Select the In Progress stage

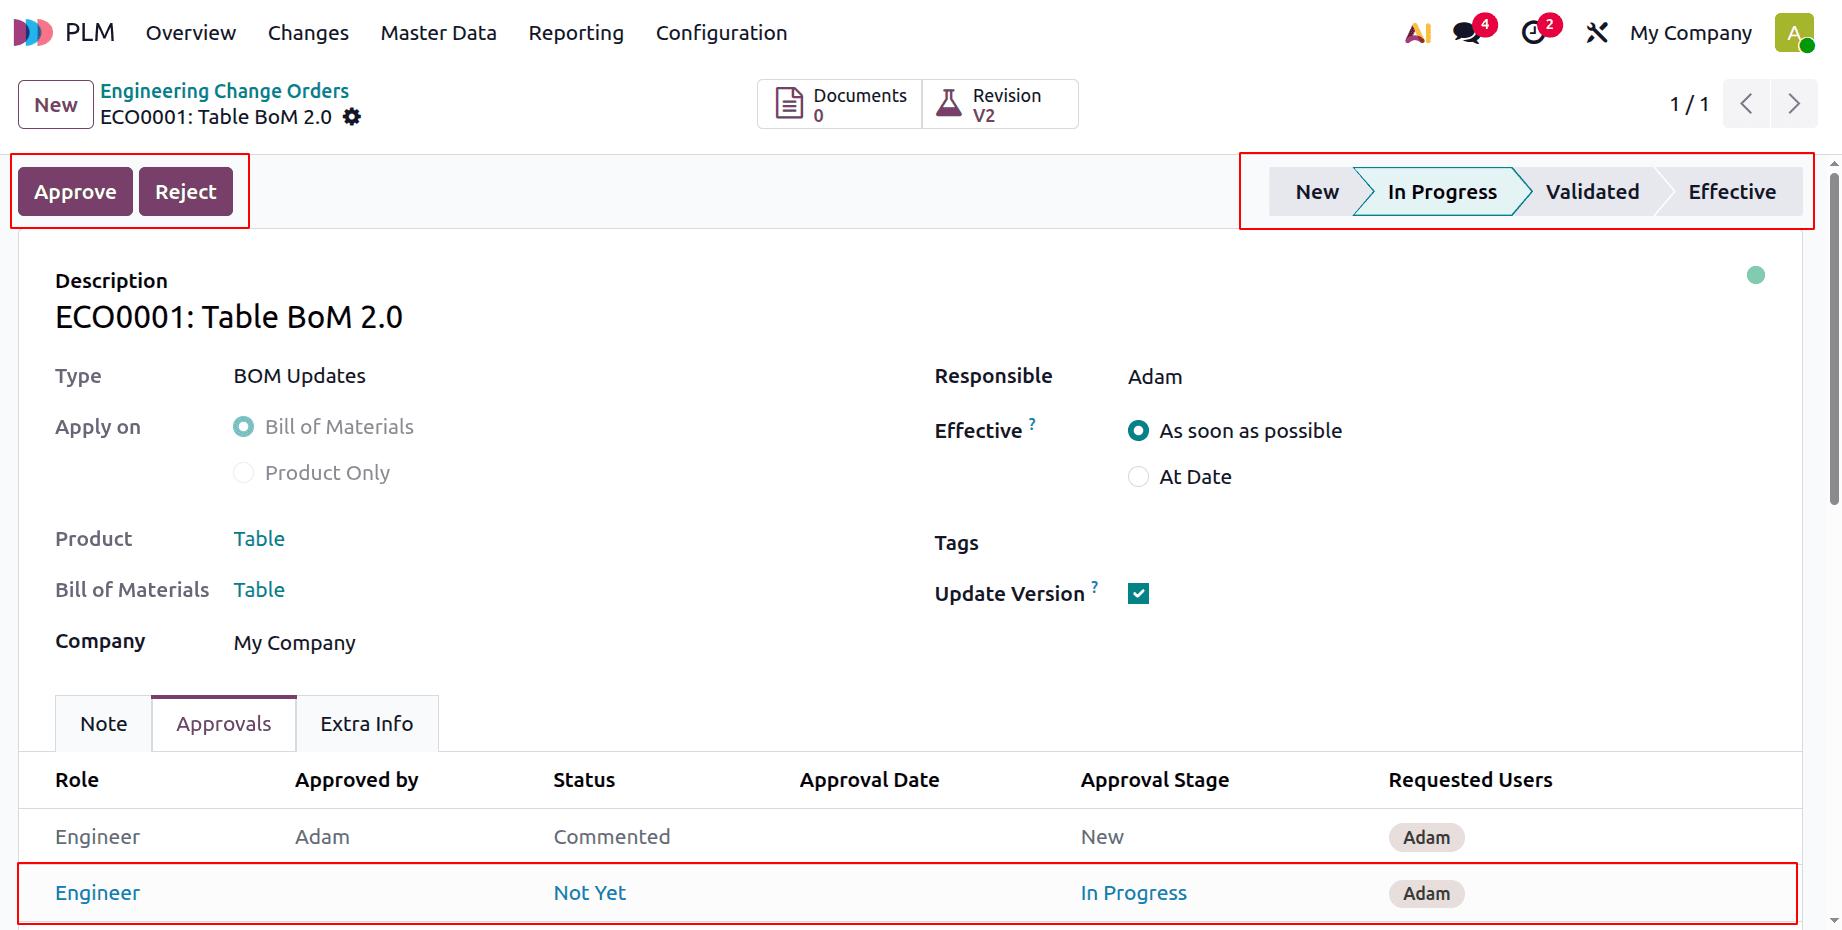point(1442,192)
